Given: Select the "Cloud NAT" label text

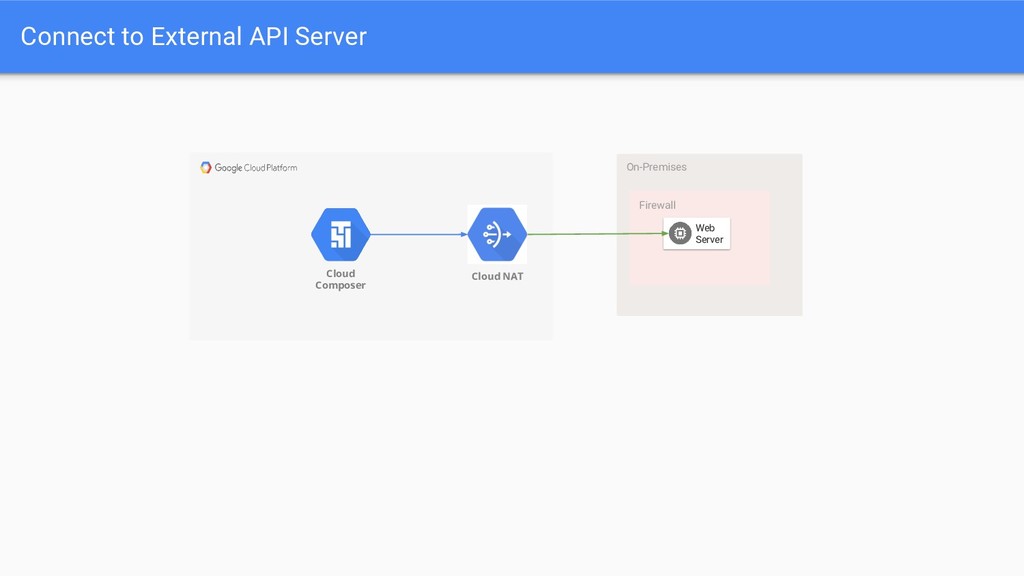Looking at the screenshot, I should 497,276.
